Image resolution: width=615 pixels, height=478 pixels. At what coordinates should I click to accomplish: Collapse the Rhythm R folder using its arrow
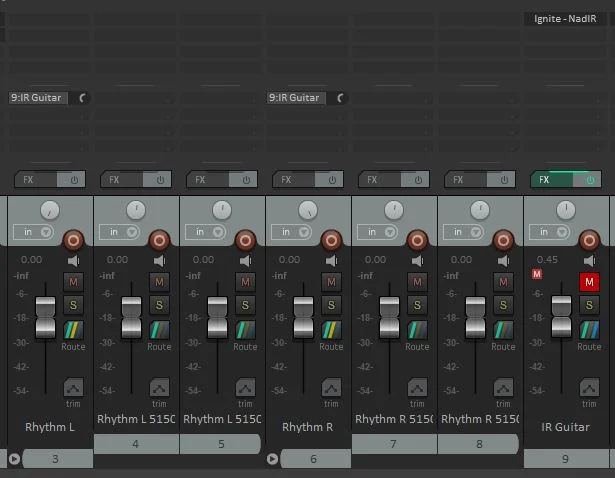272,459
